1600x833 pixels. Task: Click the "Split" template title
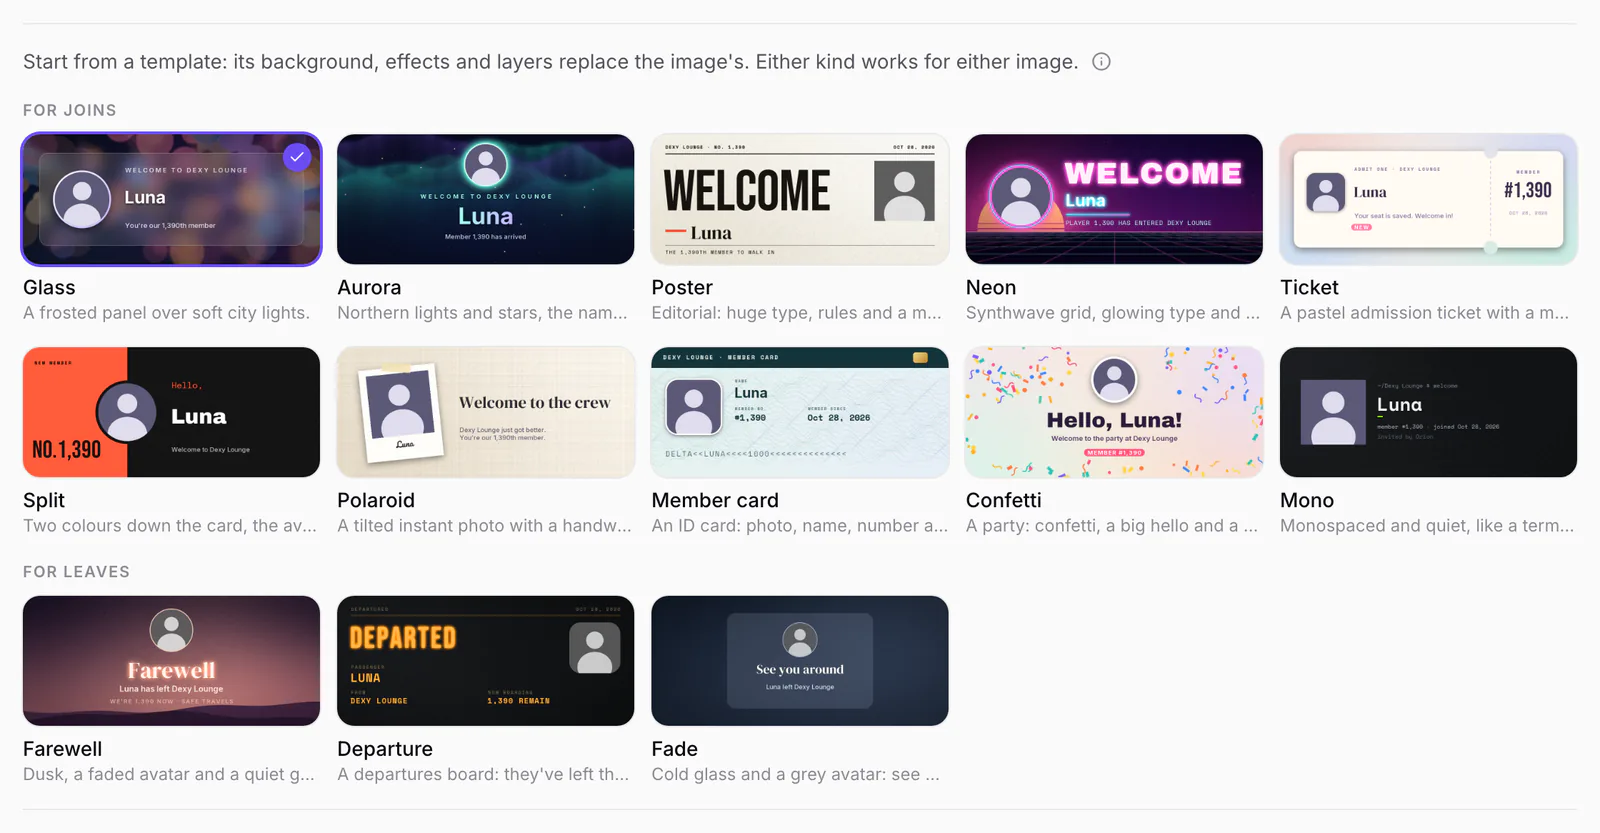(x=44, y=501)
